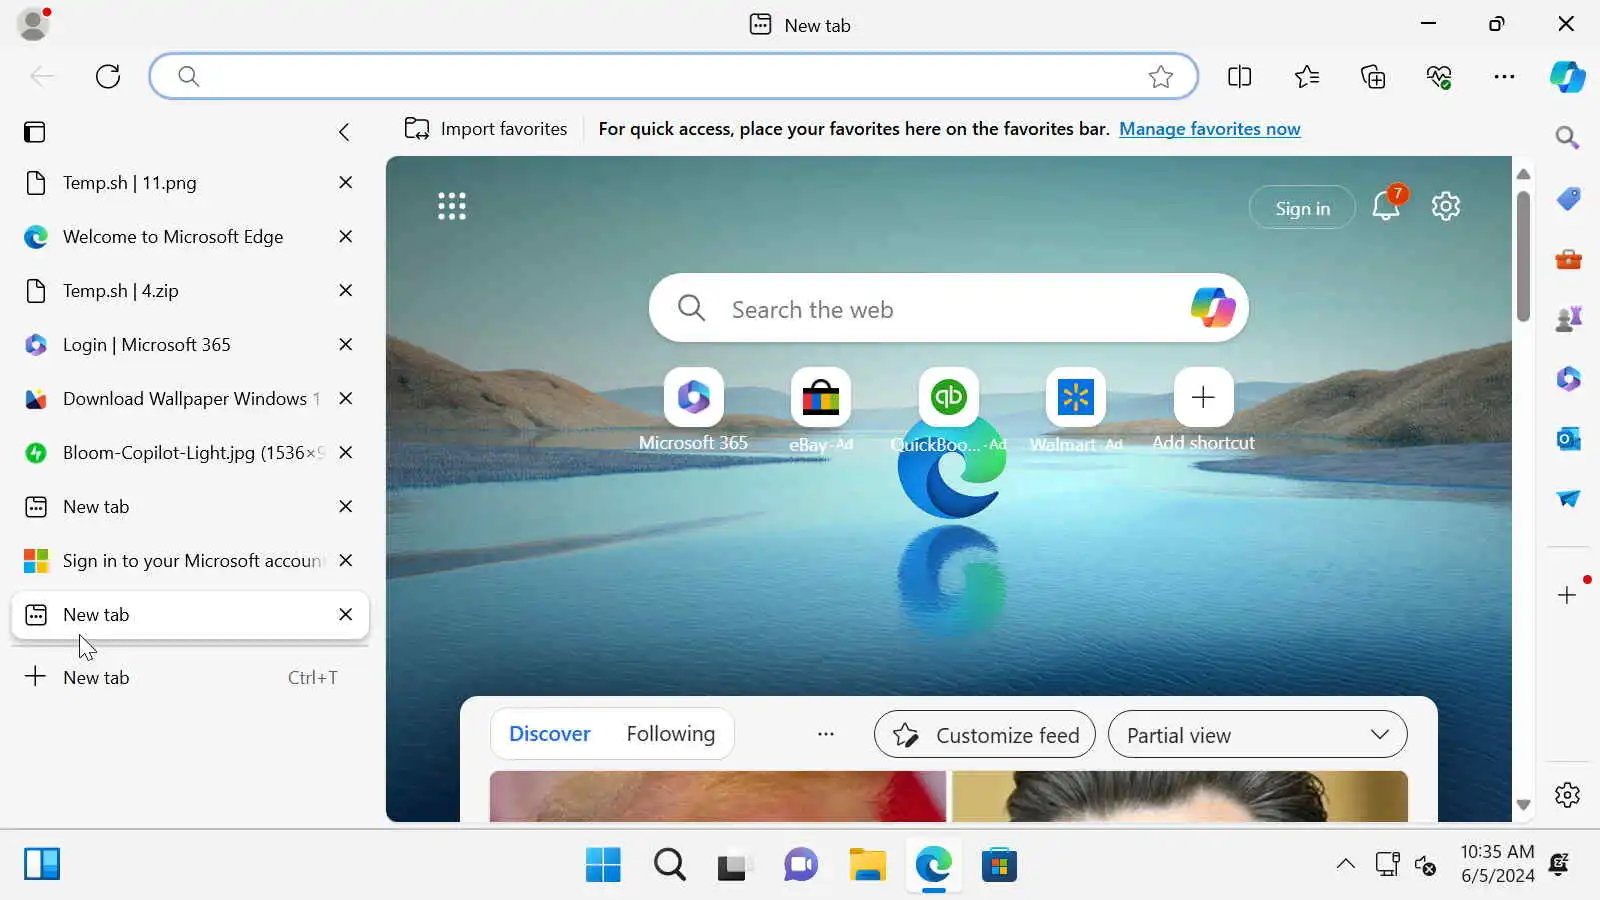Open the profile avatar menu
Screen dimensions: 1600x900
coord(34,24)
